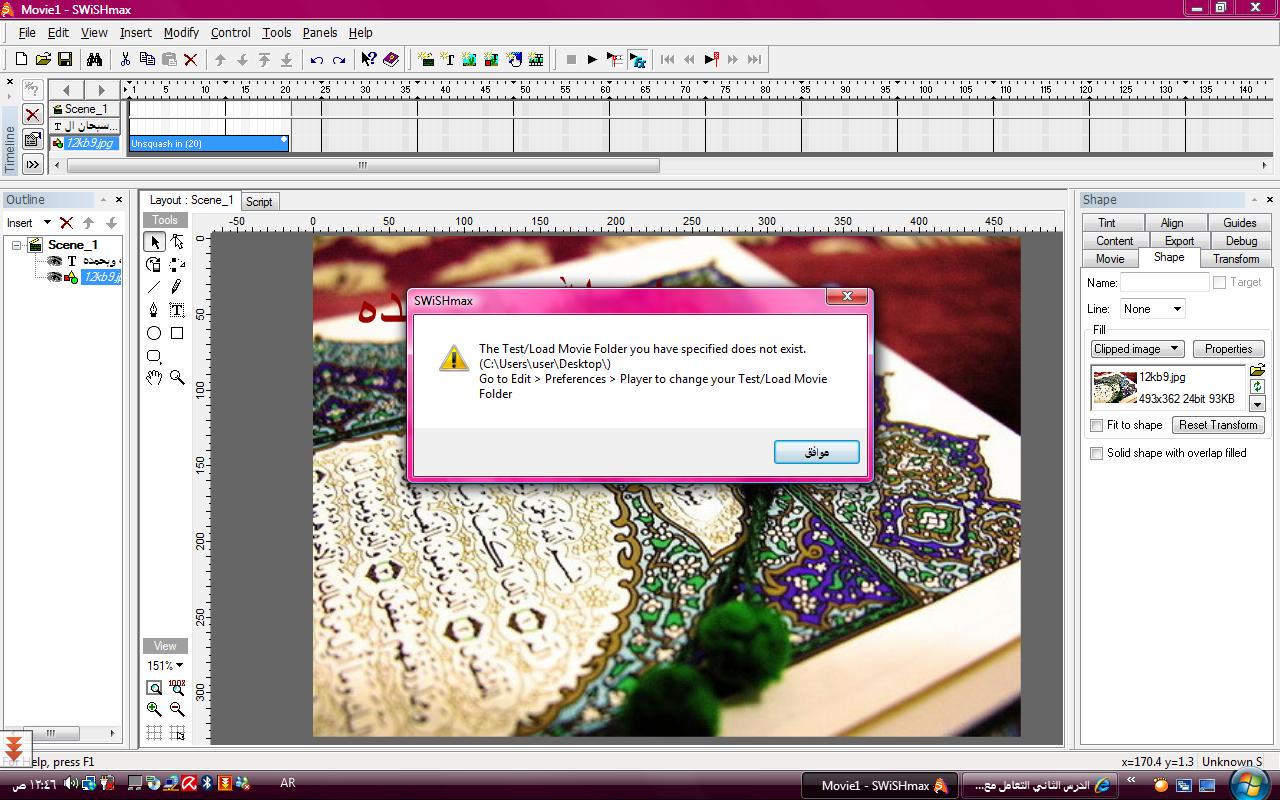Image resolution: width=1280 pixels, height=800 pixels.
Task: Select the Ellipse drawing tool
Action: [x=154, y=333]
